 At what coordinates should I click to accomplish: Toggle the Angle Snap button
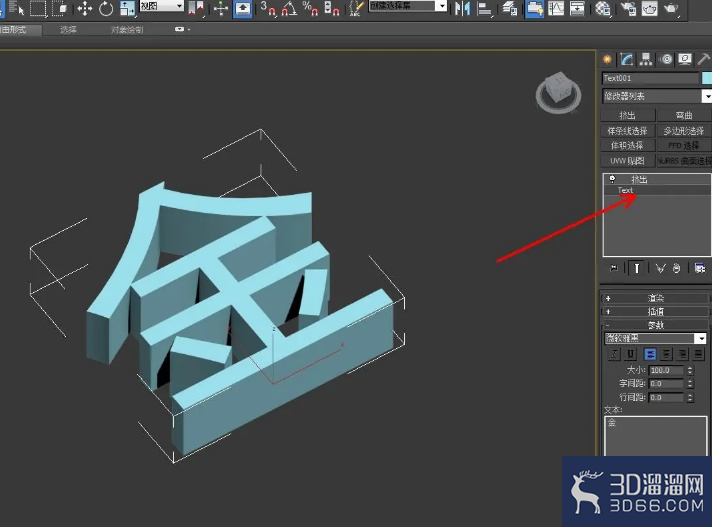[289, 9]
